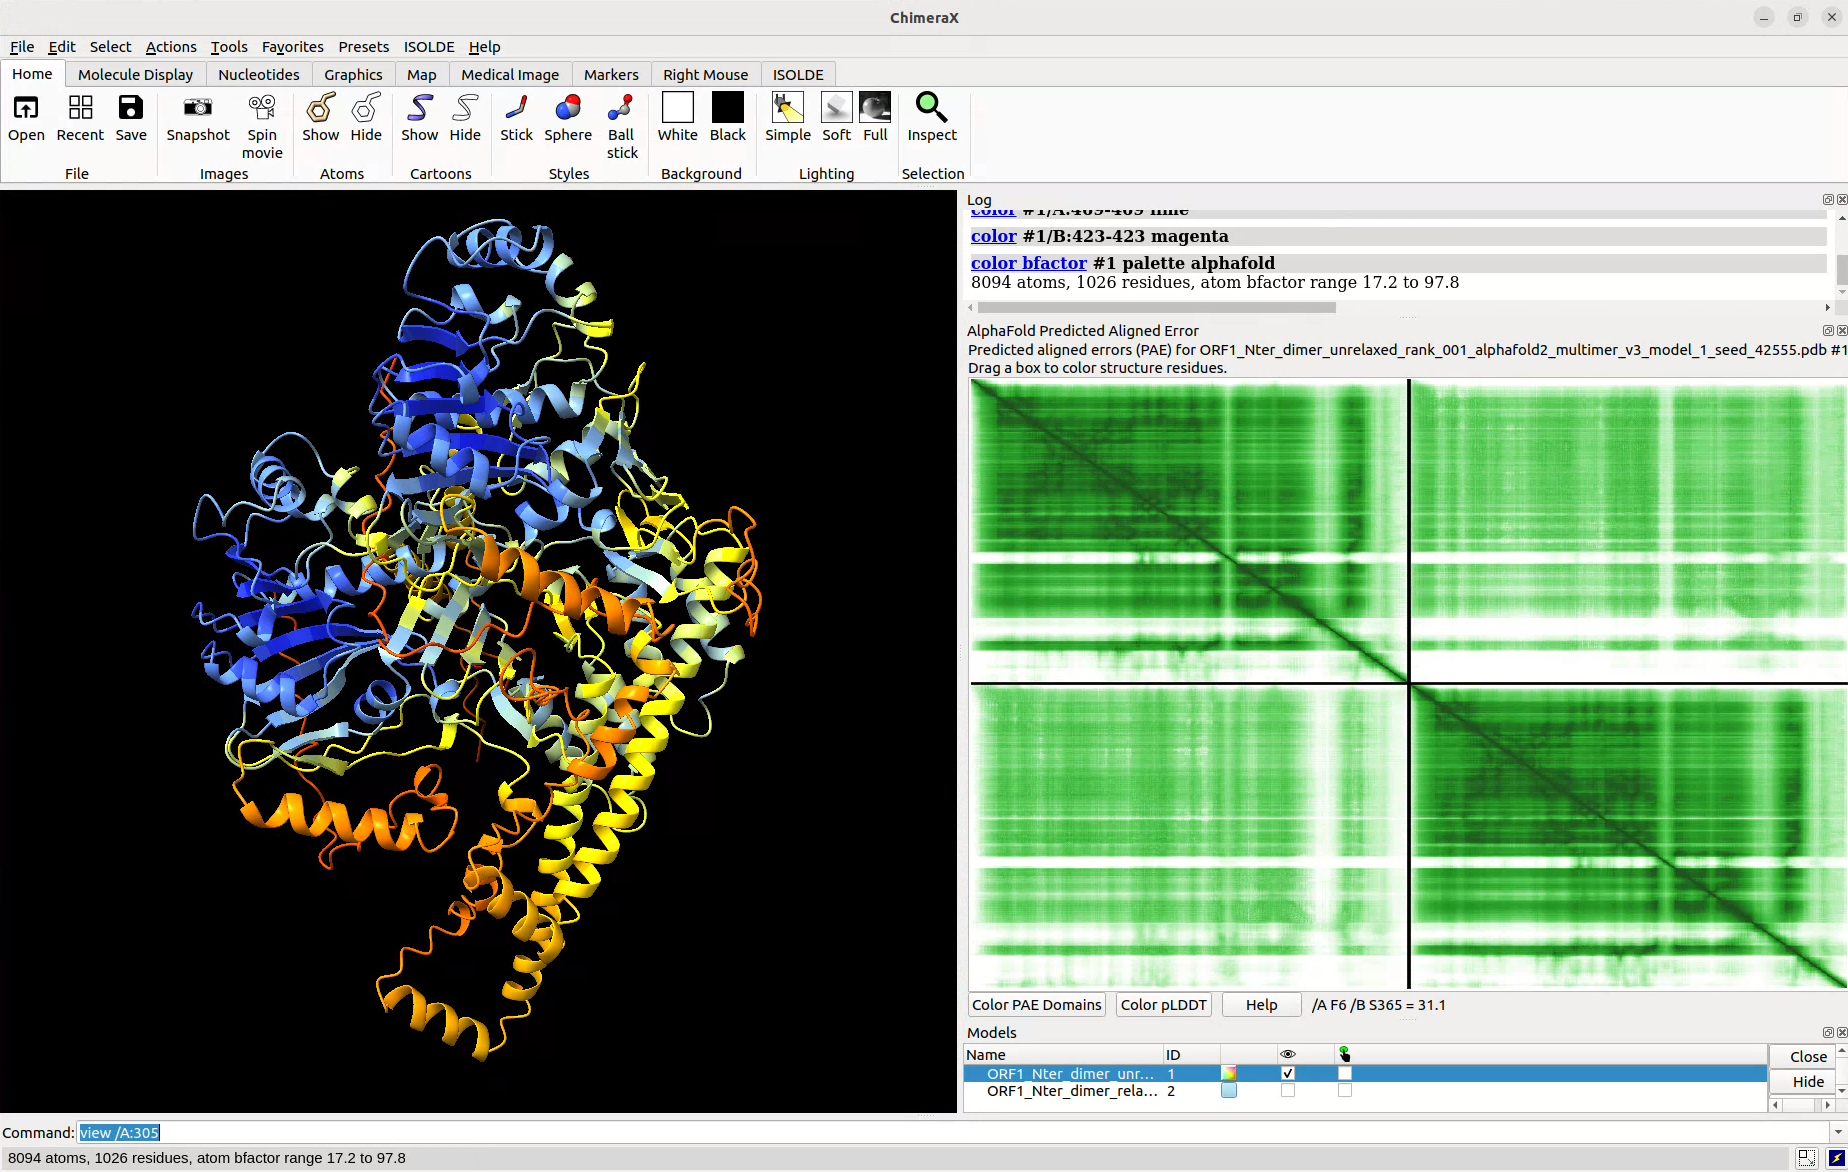
Task: Enable visibility checkbox for model 2
Action: coord(1288,1090)
